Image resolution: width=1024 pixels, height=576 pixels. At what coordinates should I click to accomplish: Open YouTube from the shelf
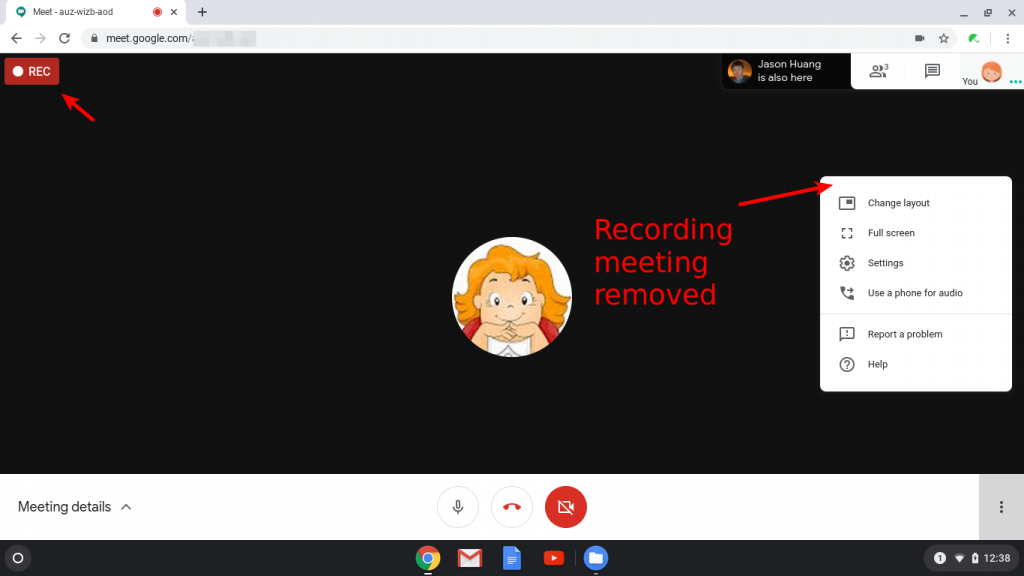pyautogui.click(x=554, y=558)
